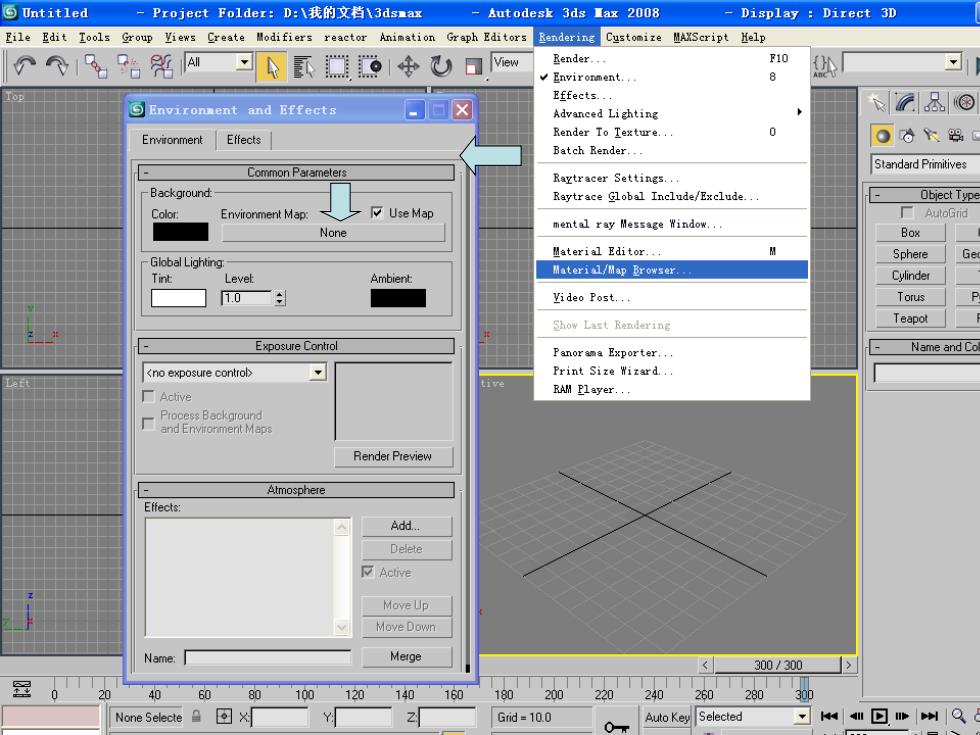Click the Redo arrow in main toolbar
The image size is (980, 735).
tap(57, 66)
